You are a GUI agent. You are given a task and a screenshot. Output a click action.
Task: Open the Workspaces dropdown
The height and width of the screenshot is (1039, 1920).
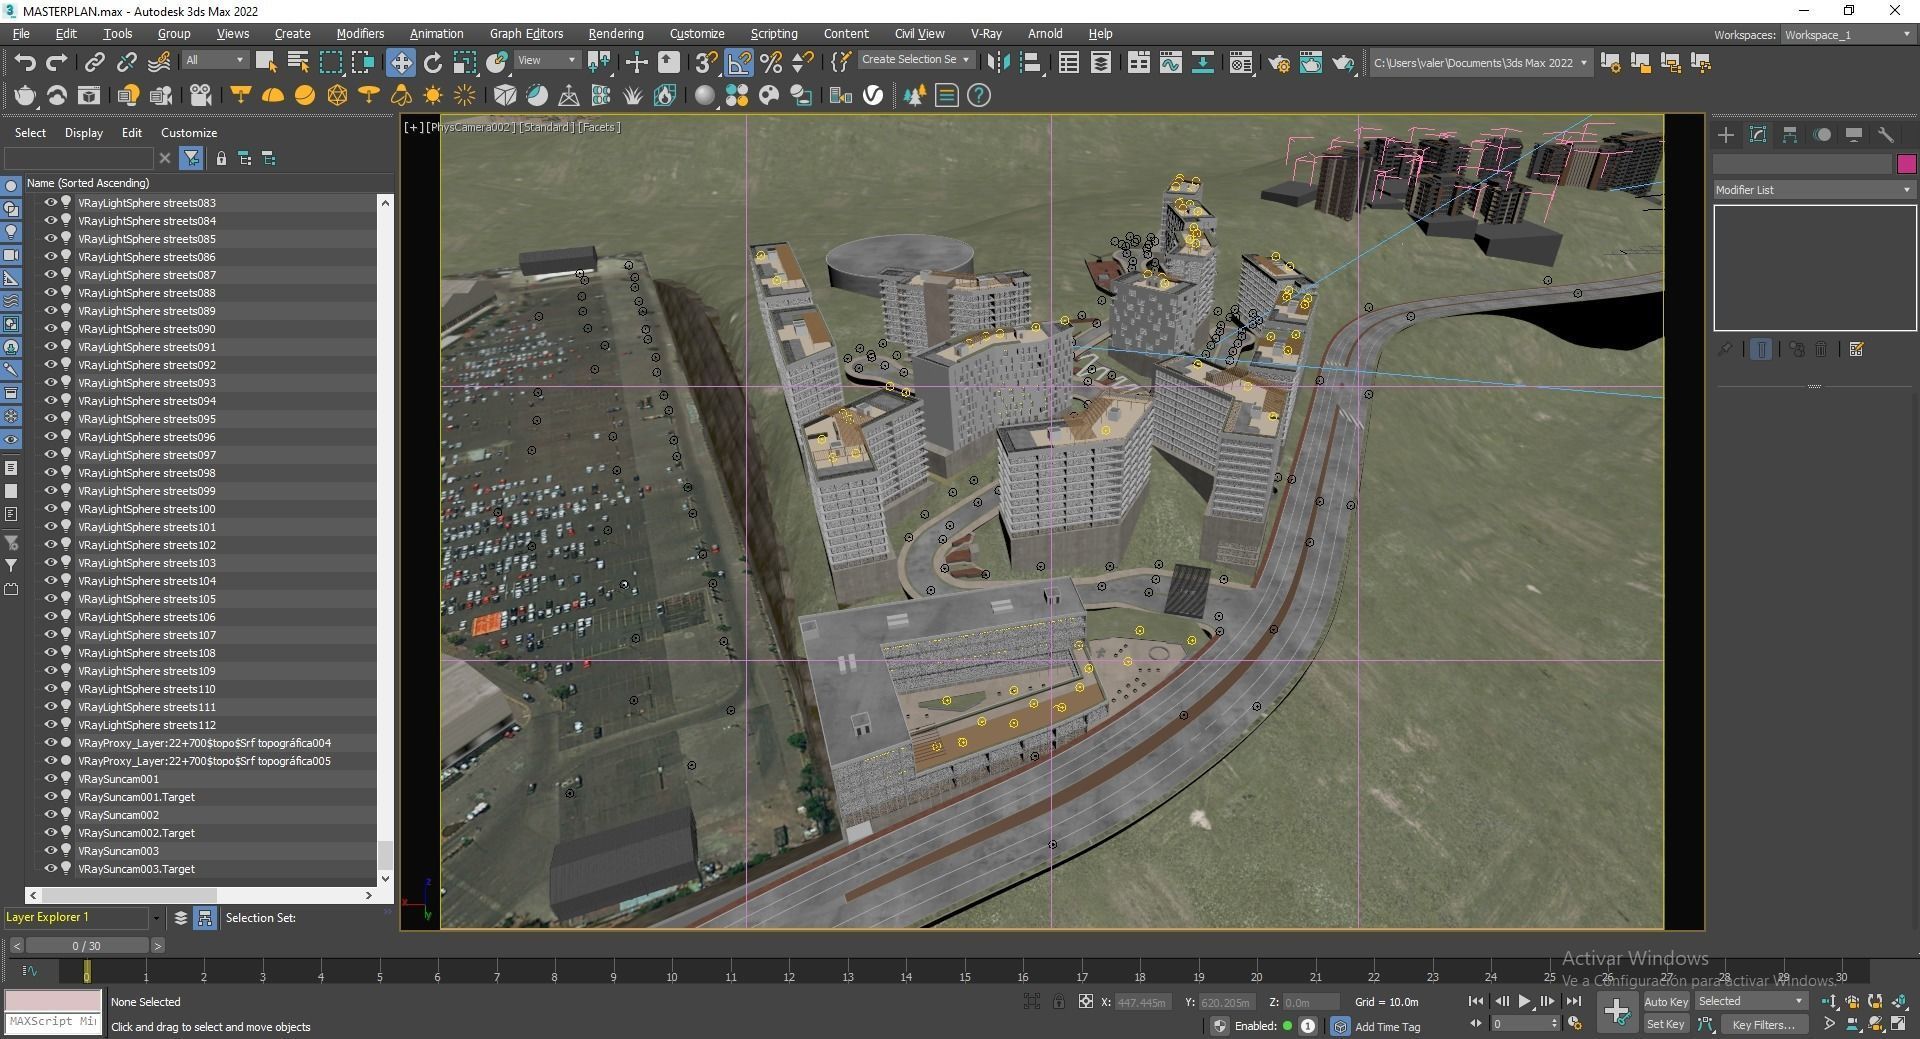pyautogui.click(x=1847, y=35)
